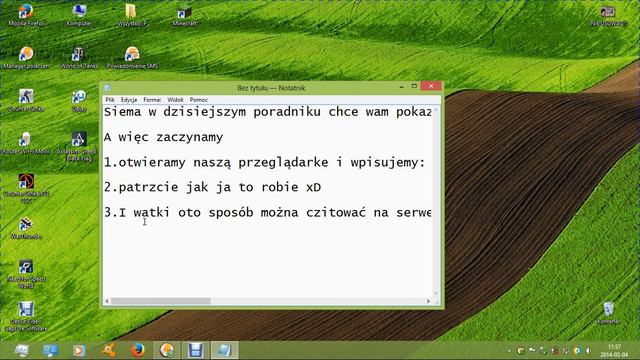Launch the World of Tanks desktop shortcut

tap(79, 58)
